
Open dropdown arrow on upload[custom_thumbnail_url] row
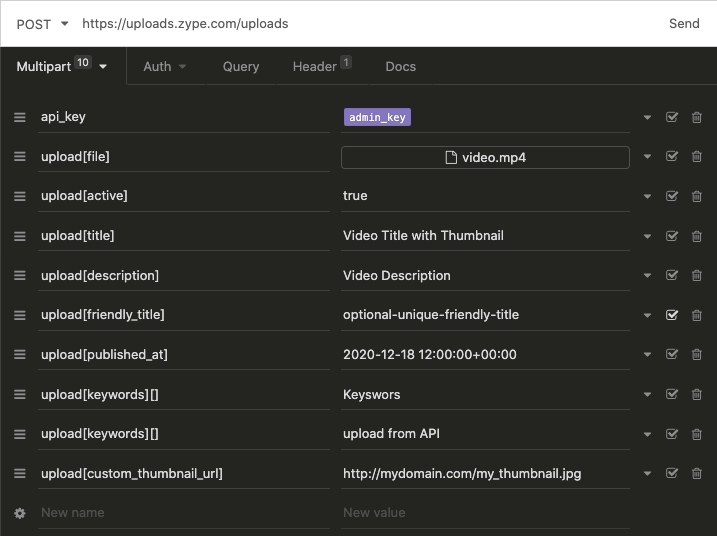[x=647, y=473]
